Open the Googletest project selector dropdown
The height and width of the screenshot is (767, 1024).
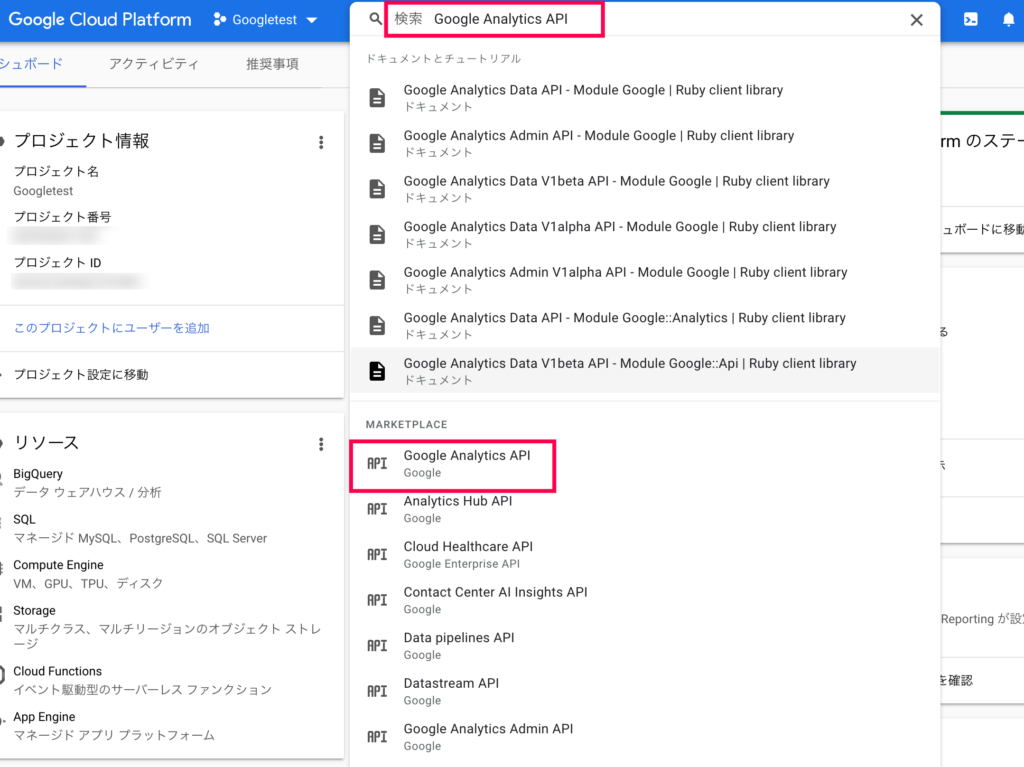point(265,20)
